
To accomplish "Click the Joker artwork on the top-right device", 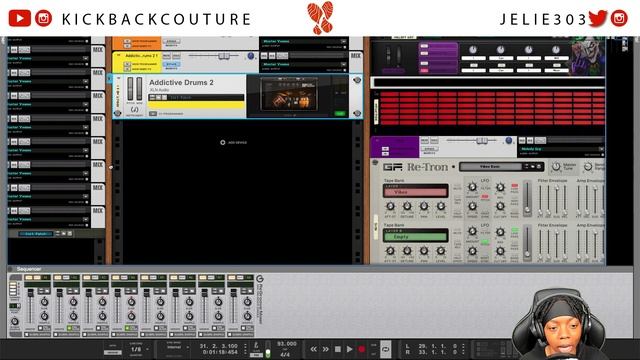I will point(588,56).
